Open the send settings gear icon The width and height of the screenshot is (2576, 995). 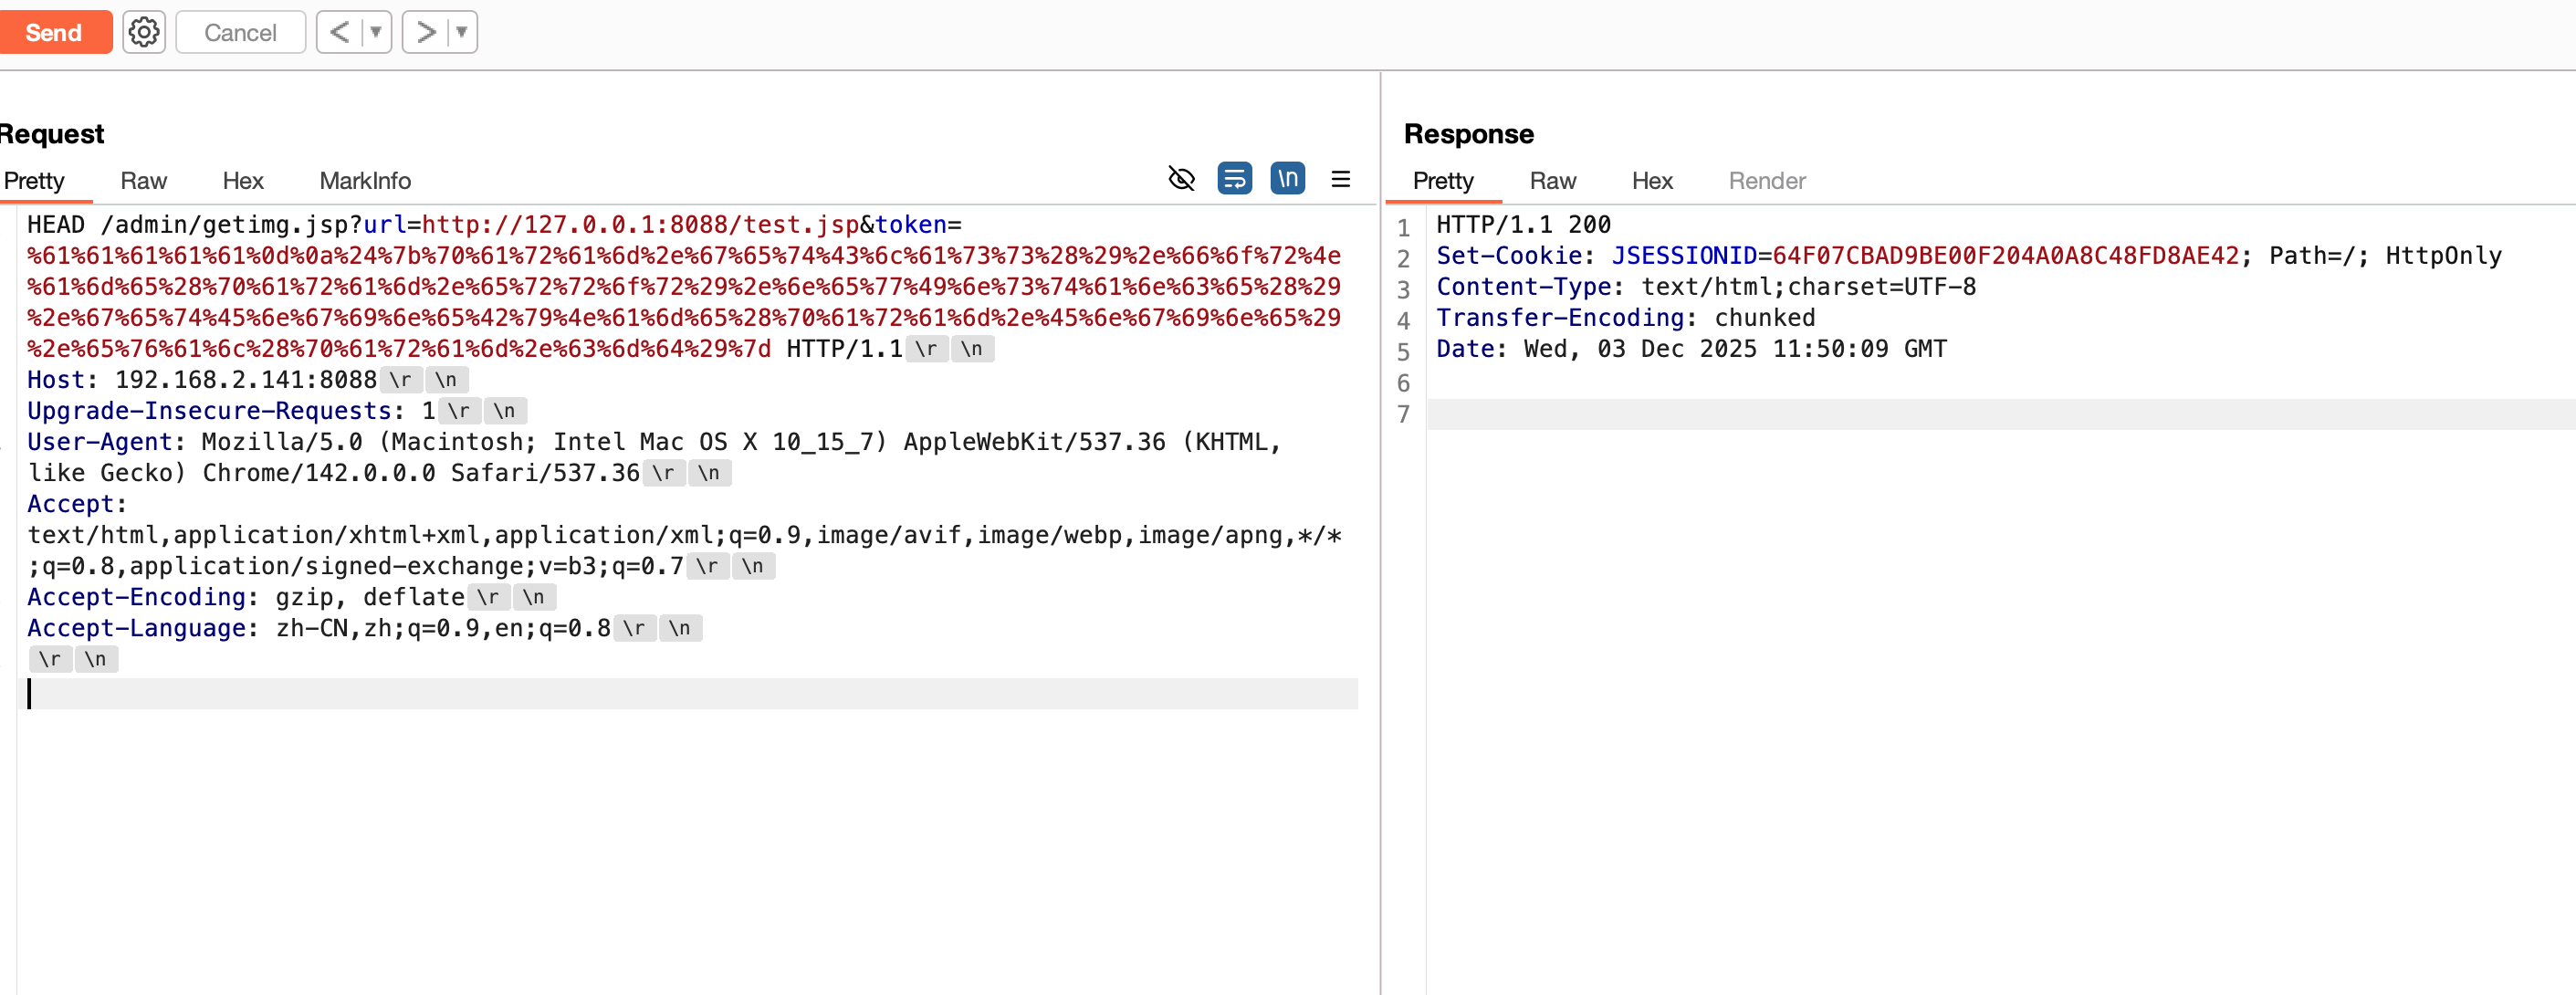coord(144,32)
